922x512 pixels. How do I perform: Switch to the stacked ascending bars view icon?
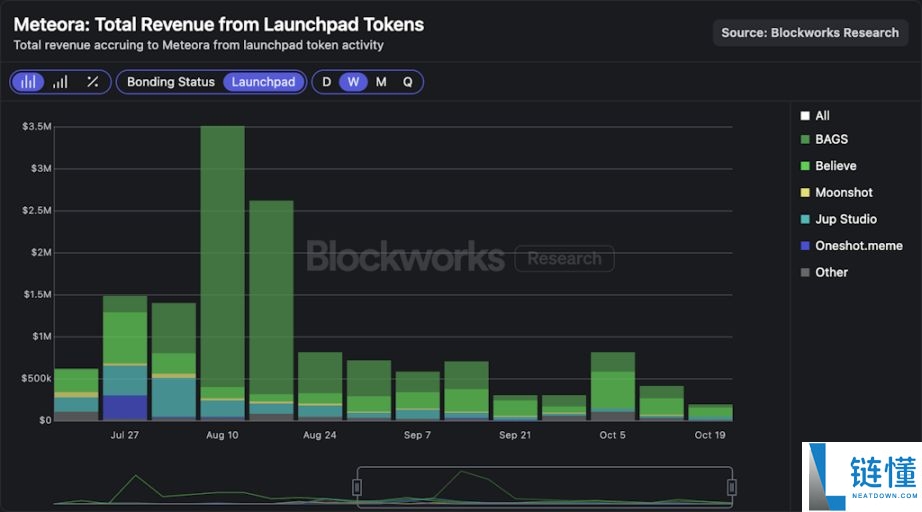tap(60, 82)
